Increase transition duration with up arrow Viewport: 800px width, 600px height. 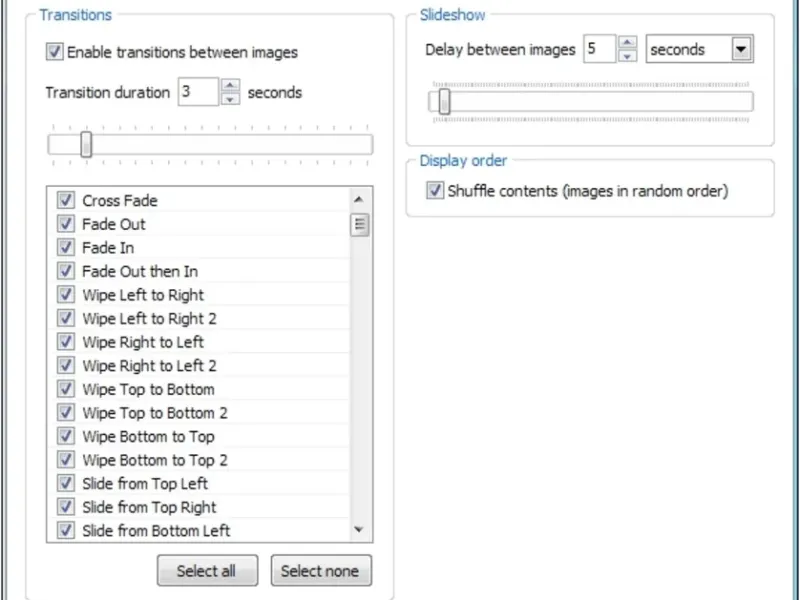pyautogui.click(x=231, y=86)
